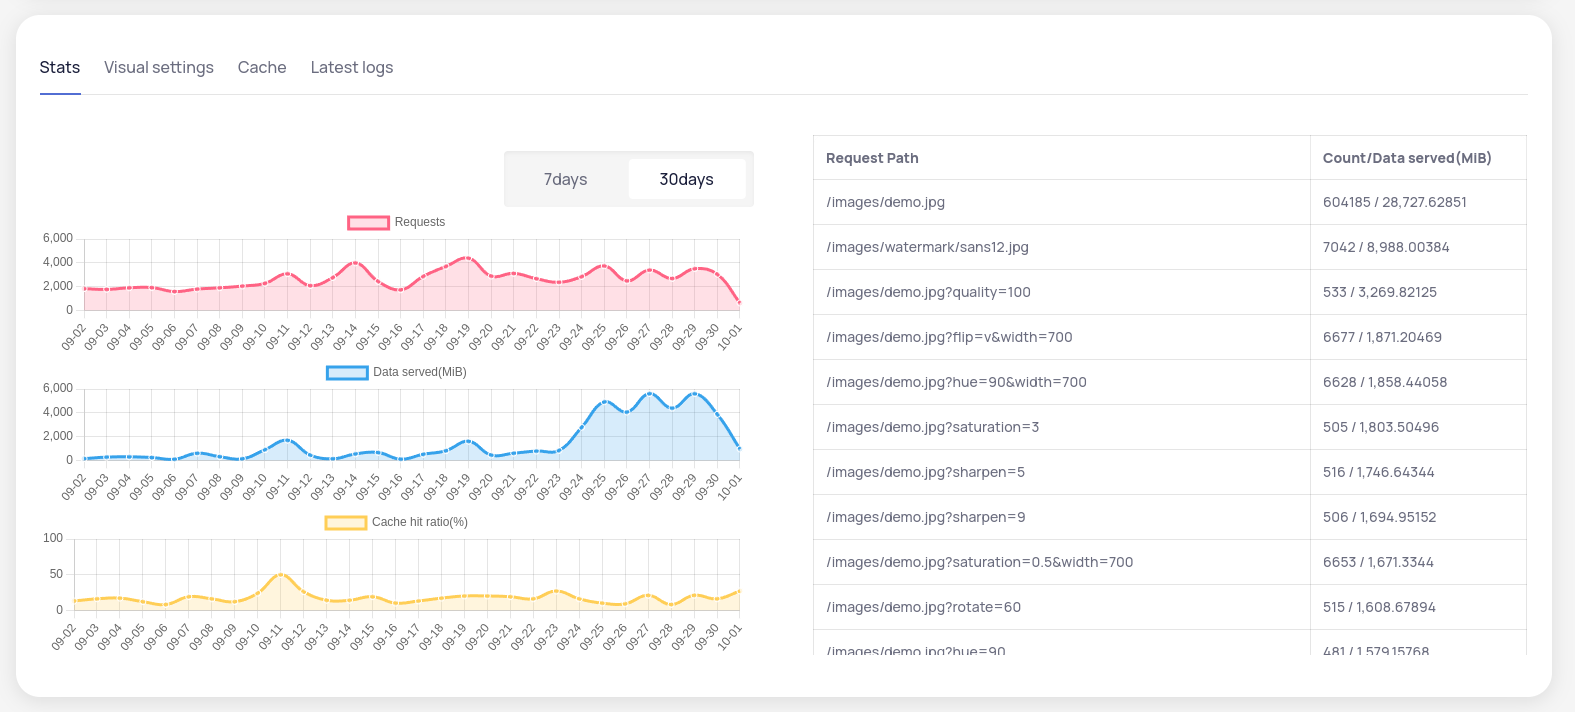Switch to the Stats tab

click(60, 67)
